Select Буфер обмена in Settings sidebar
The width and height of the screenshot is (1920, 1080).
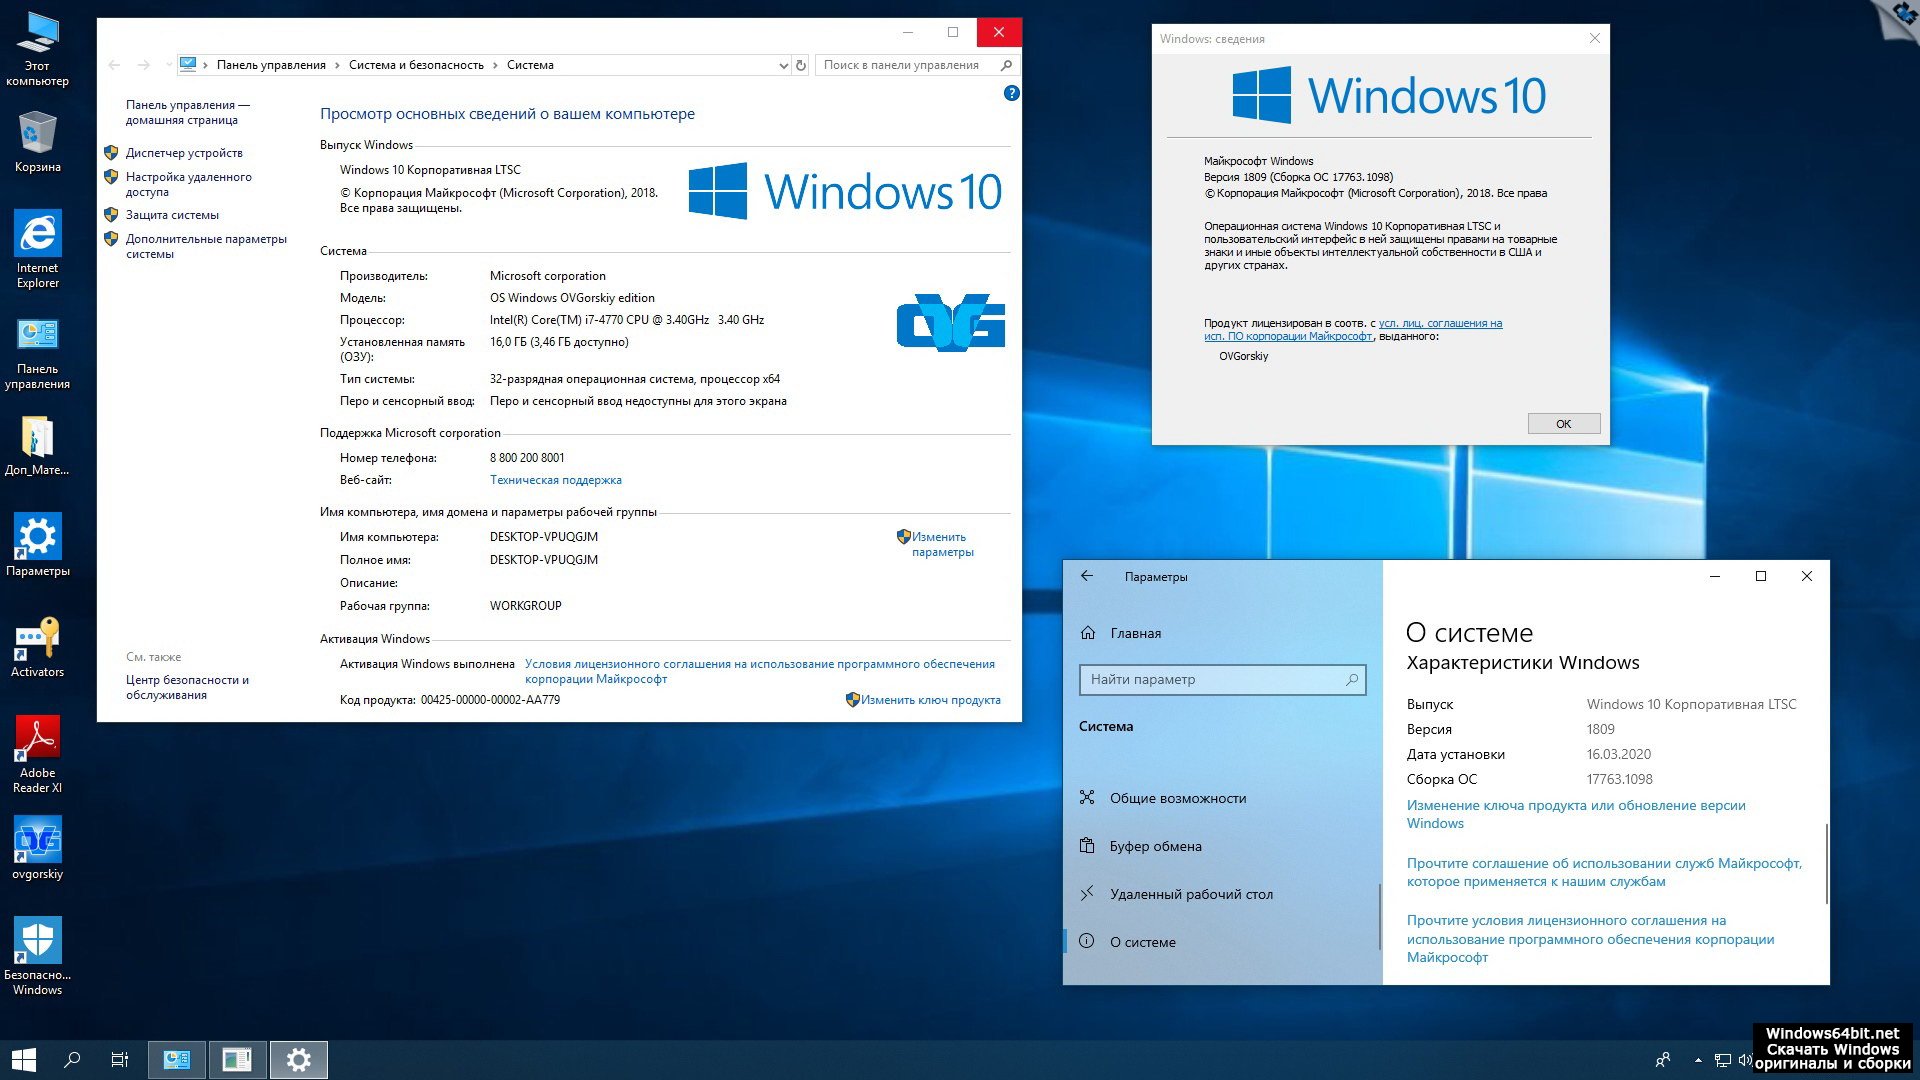click(x=1155, y=846)
